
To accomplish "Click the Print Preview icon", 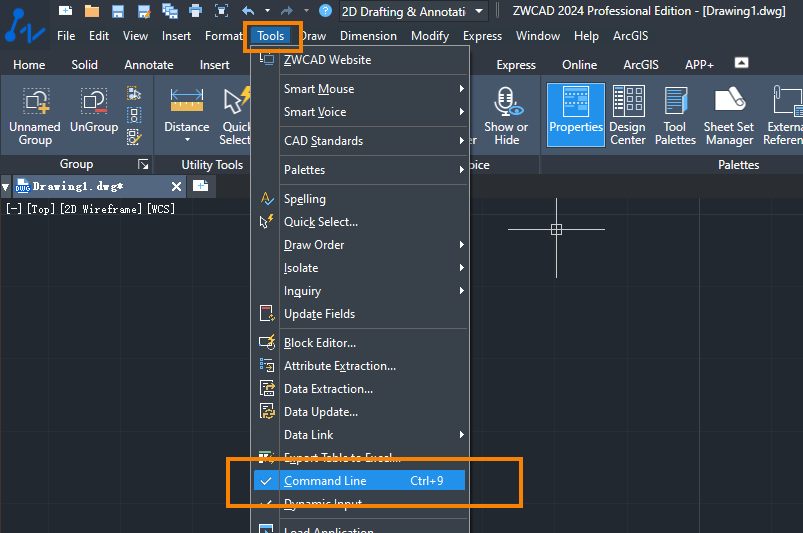I will click(x=221, y=11).
